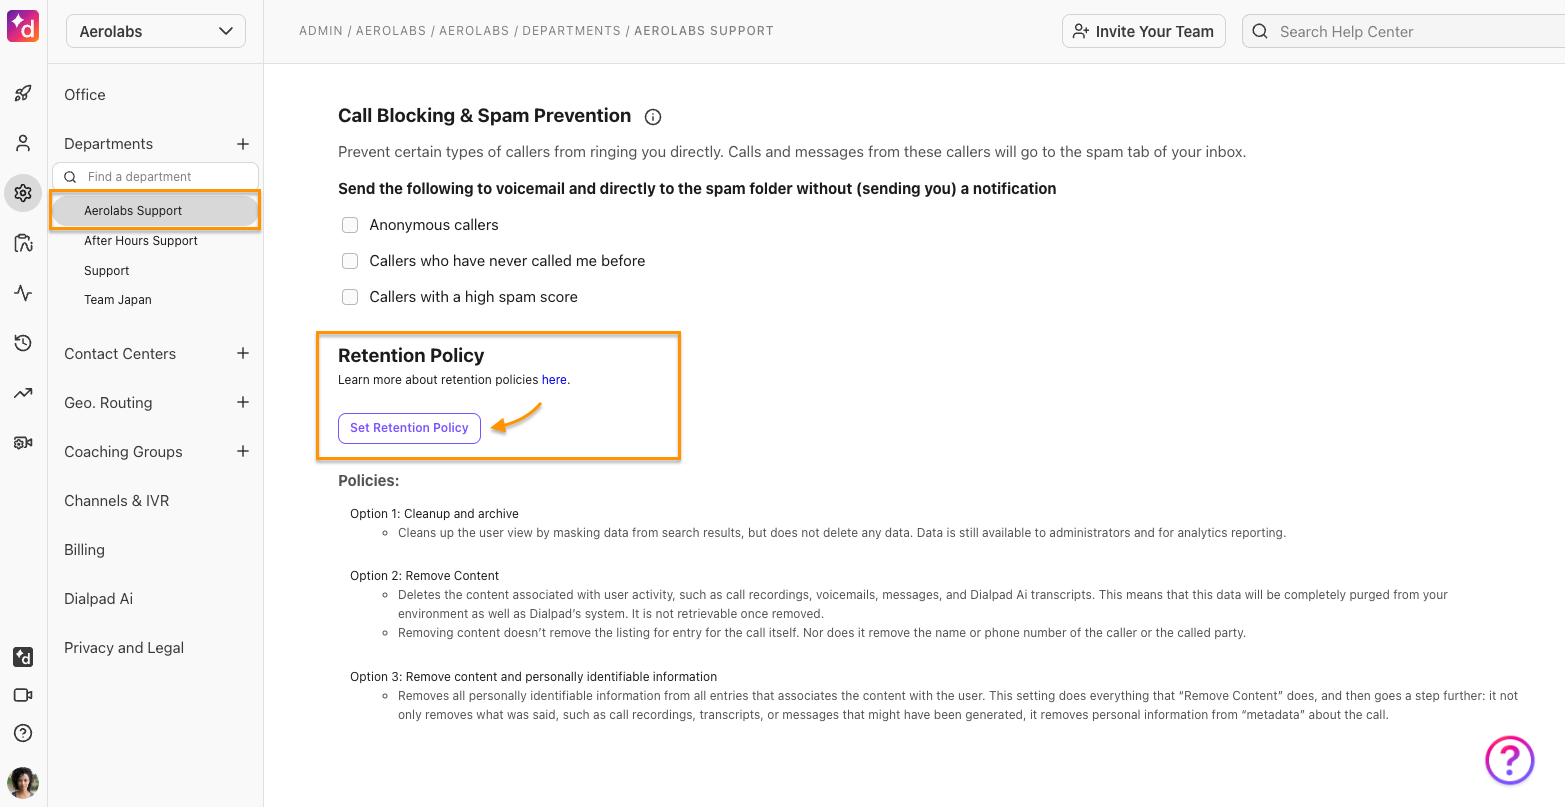
Task: Enable Anonymous callers checkbox
Action: coord(350,225)
